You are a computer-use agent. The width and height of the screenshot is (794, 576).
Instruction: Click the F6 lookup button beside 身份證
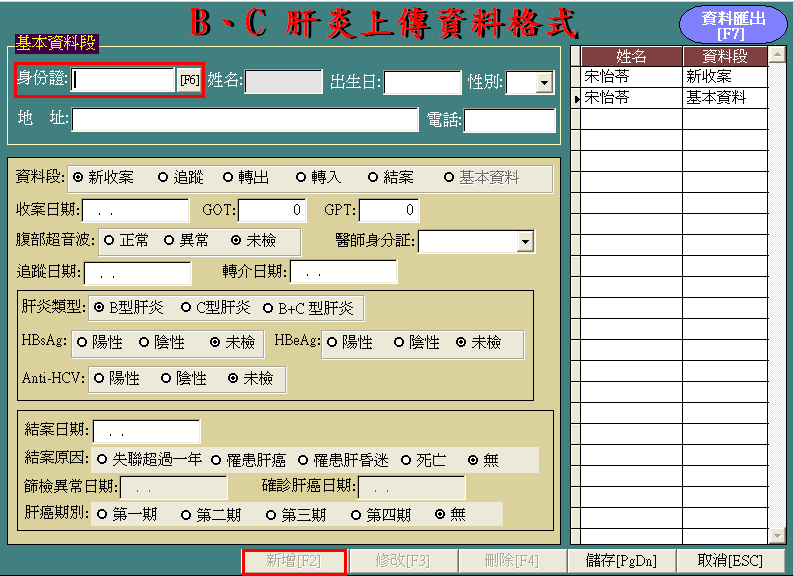[x=189, y=81]
